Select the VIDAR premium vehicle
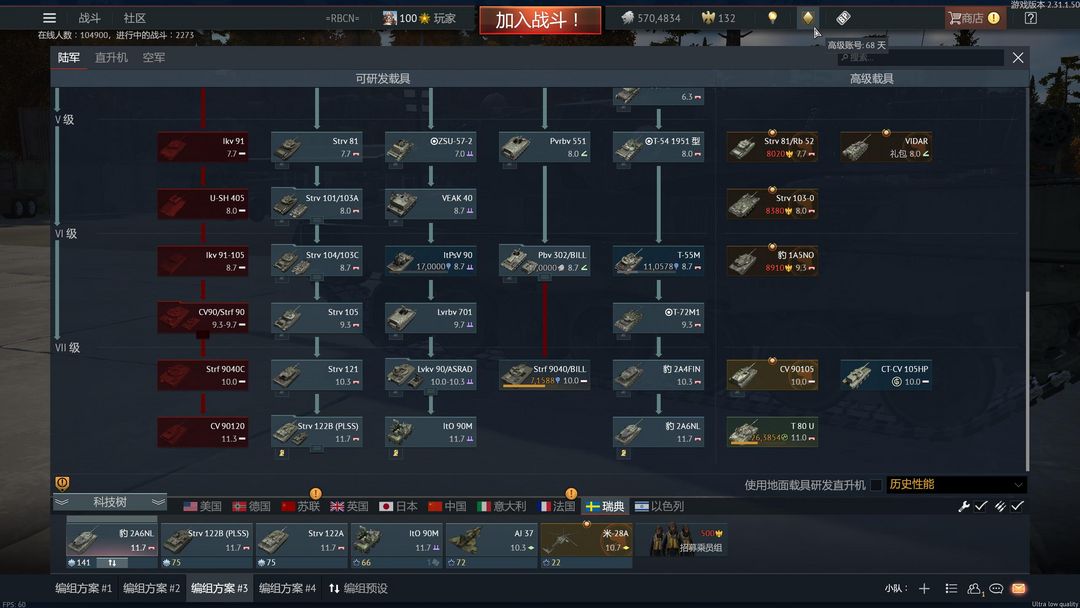 886,147
